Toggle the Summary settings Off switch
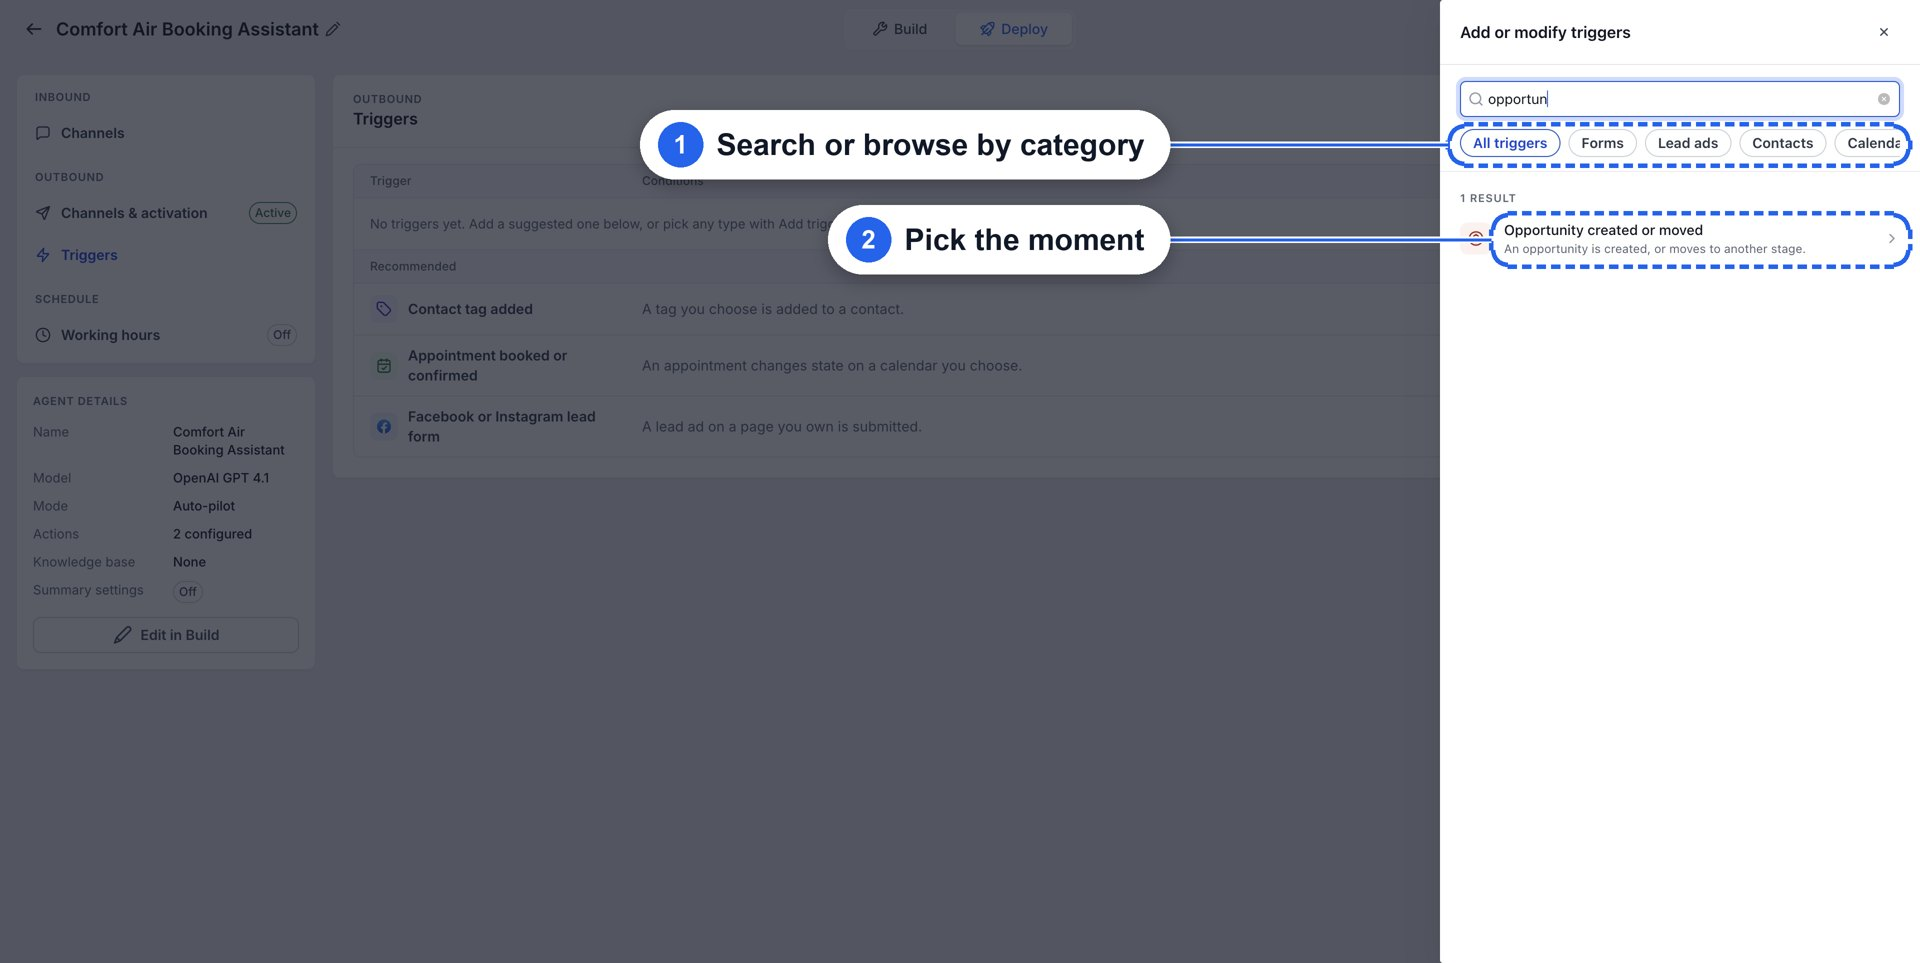 pyautogui.click(x=188, y=591)
